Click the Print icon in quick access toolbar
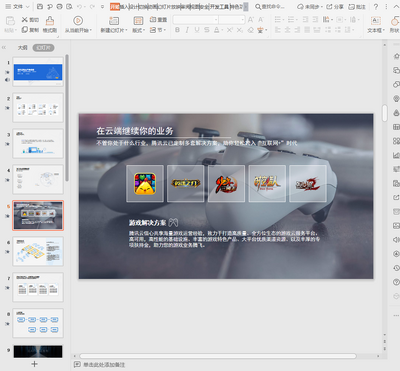The width and height of the screenshot is (400, 371). click(59, 7)
